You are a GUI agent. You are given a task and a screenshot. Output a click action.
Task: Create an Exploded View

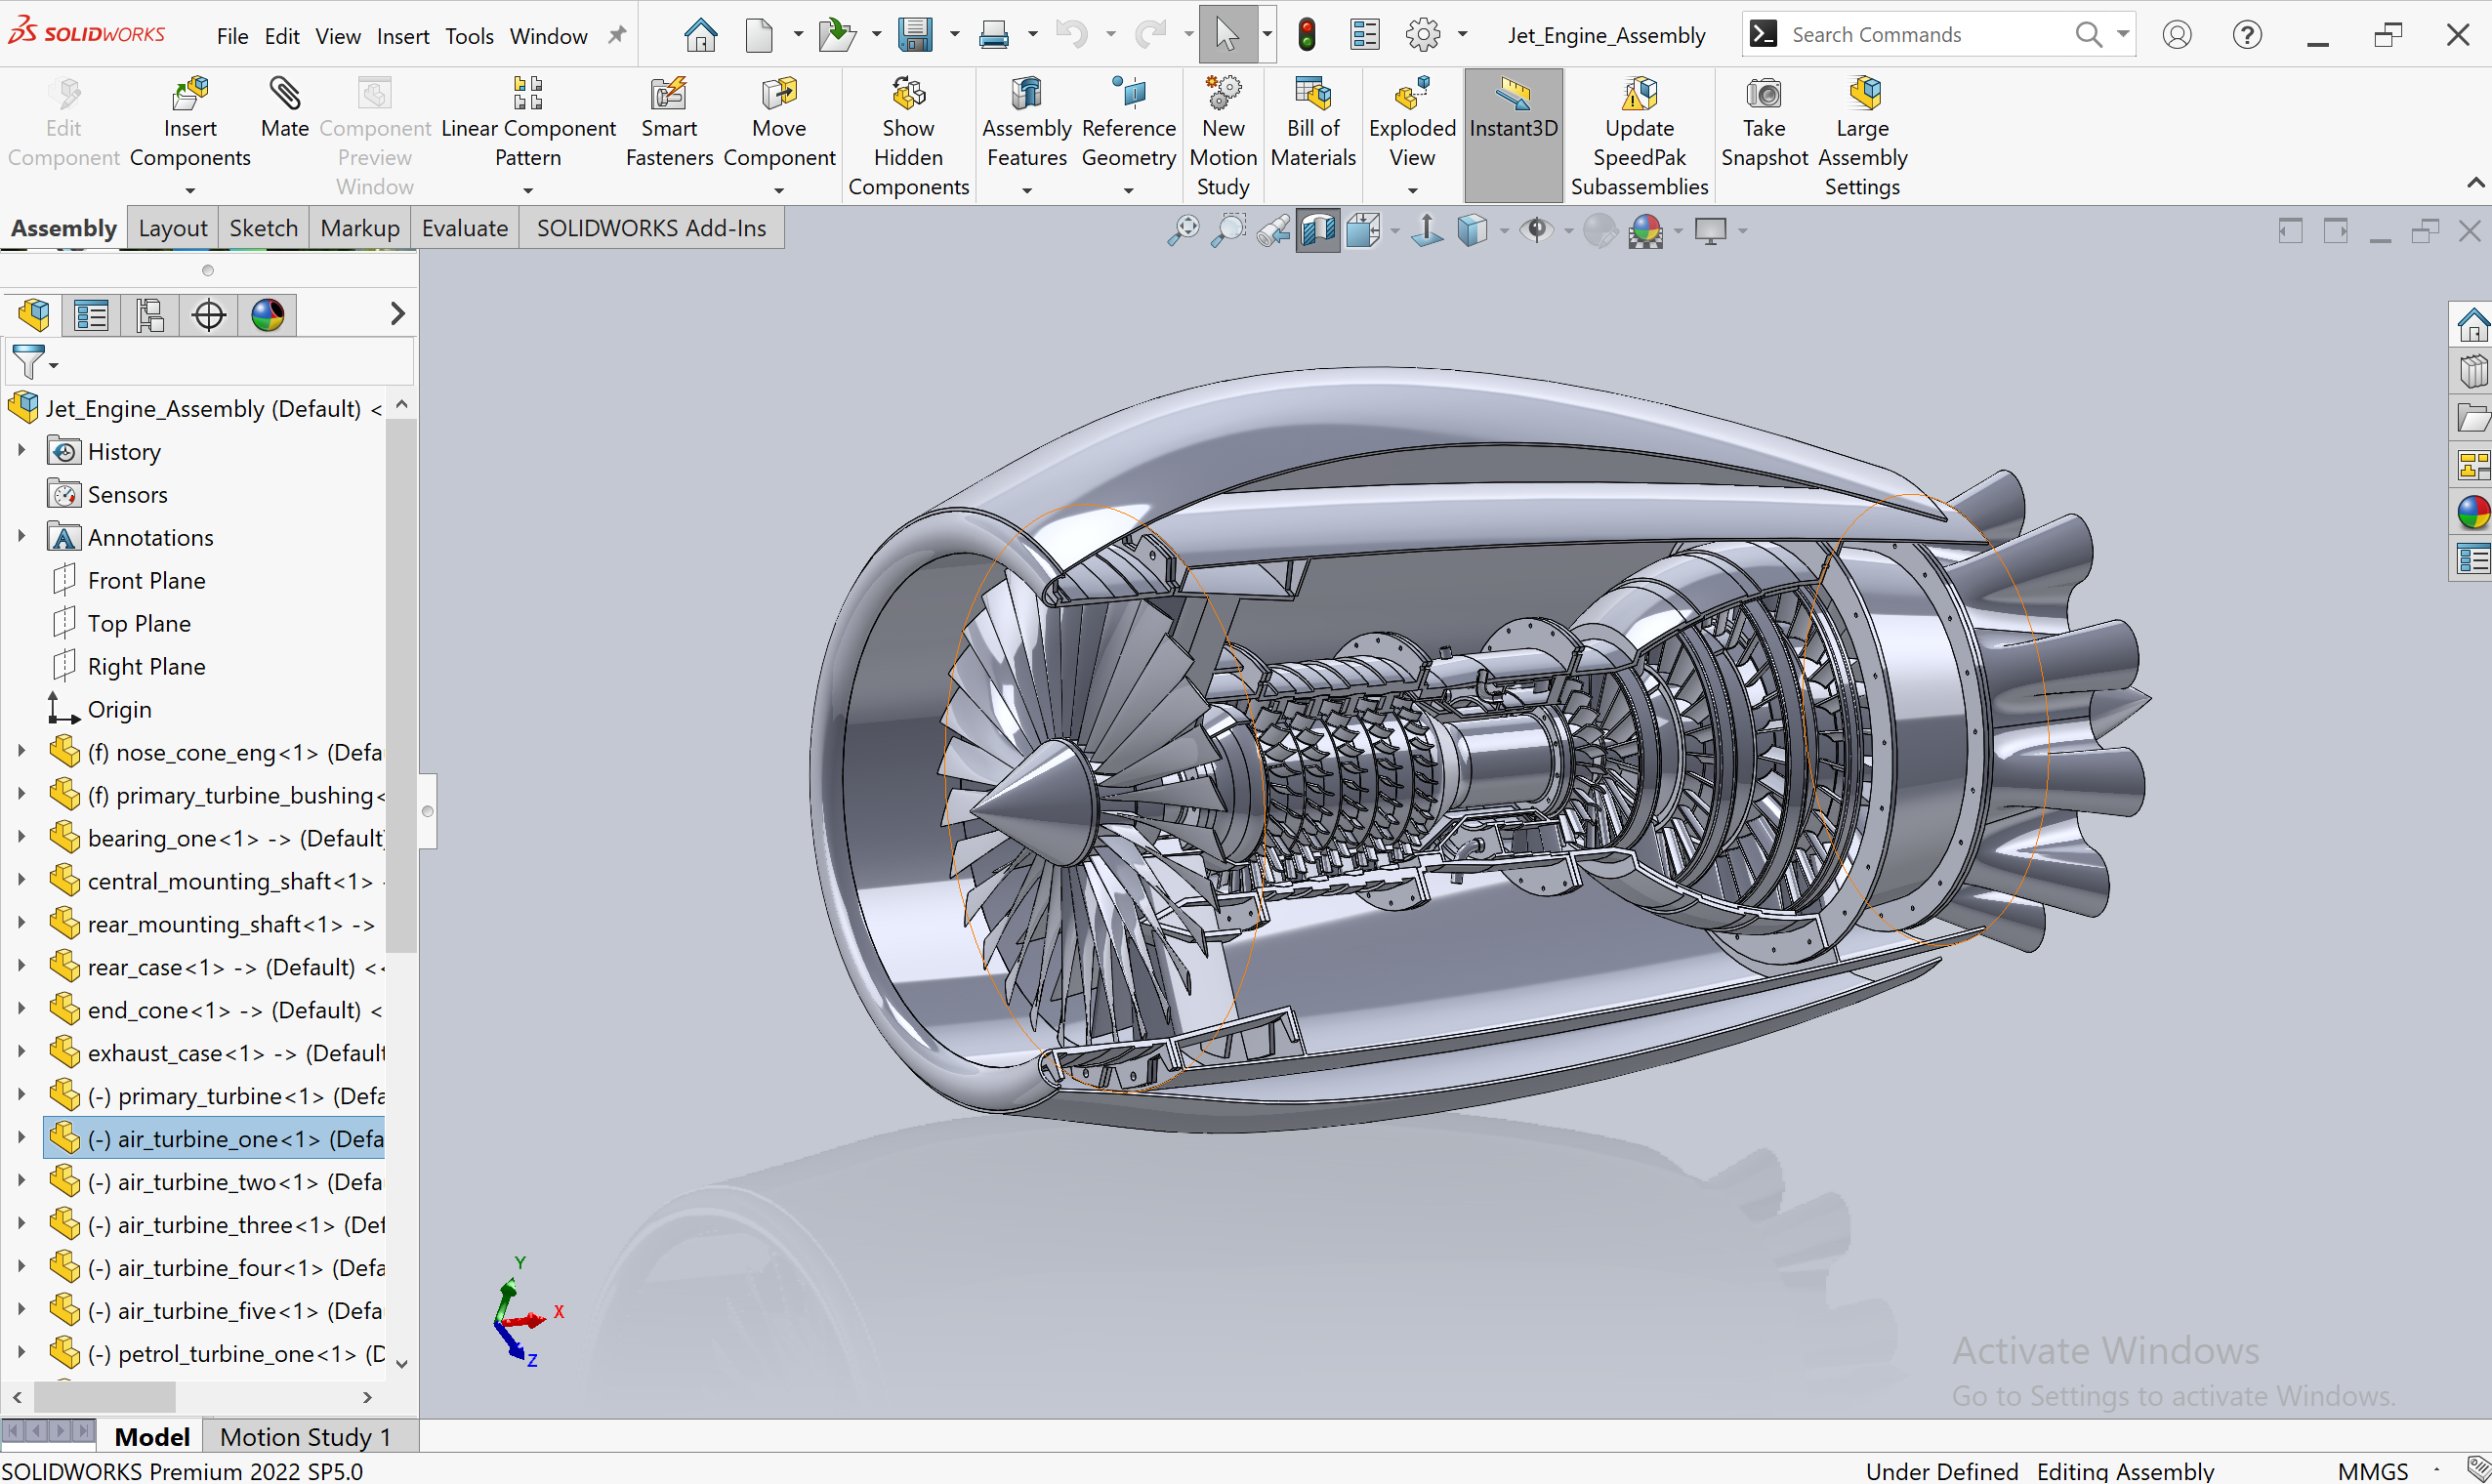pyautogui.click(x=1412, y=94)
